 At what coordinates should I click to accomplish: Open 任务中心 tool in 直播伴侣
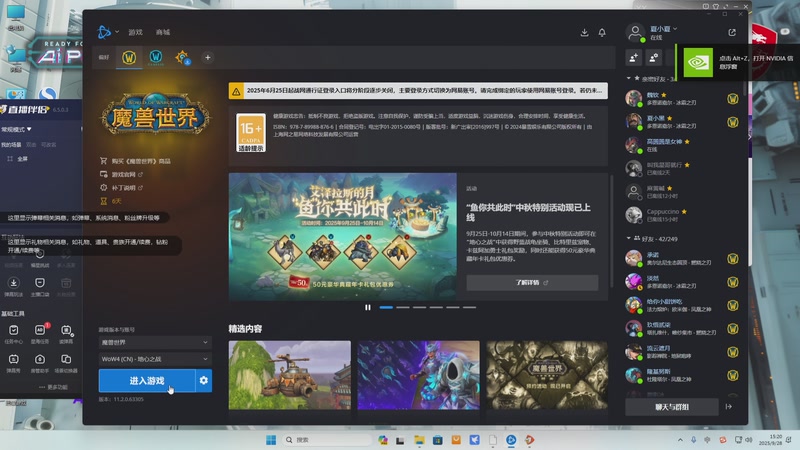click(14, 334)
